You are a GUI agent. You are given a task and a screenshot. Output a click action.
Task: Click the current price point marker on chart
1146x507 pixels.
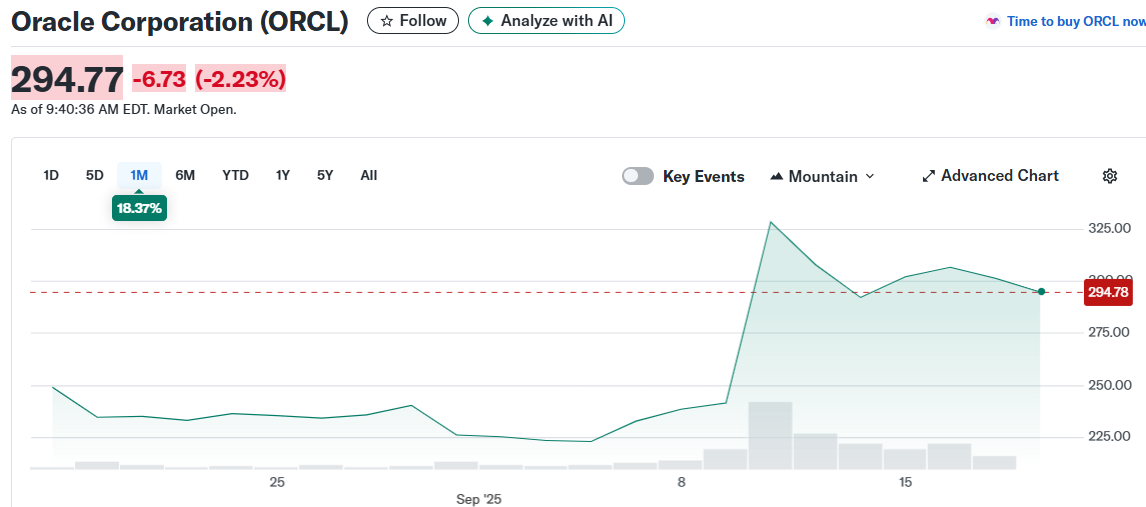(x=1041, y=291)
